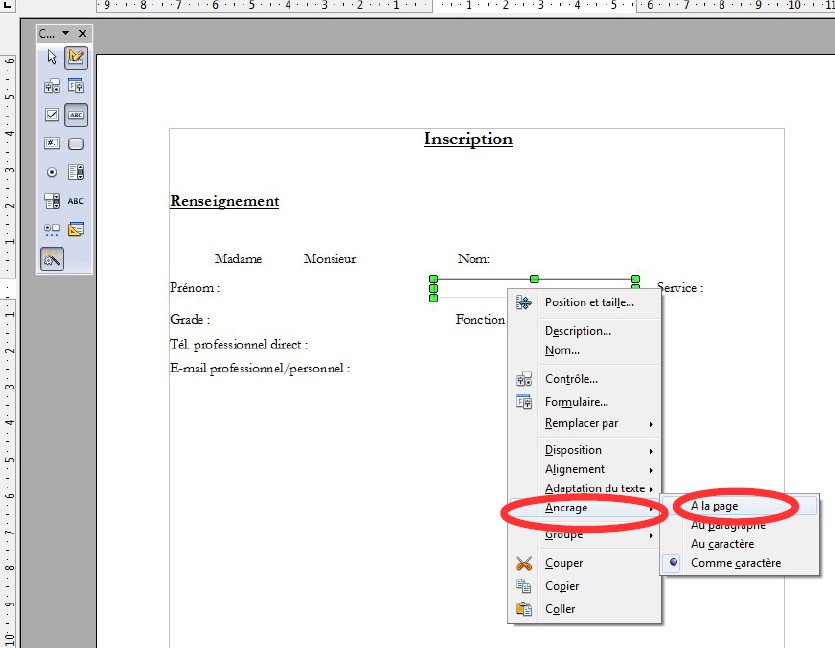Expand the 'Remplacer par' submenu
This screenshot has height=648, width=835.
click(581, 423)
